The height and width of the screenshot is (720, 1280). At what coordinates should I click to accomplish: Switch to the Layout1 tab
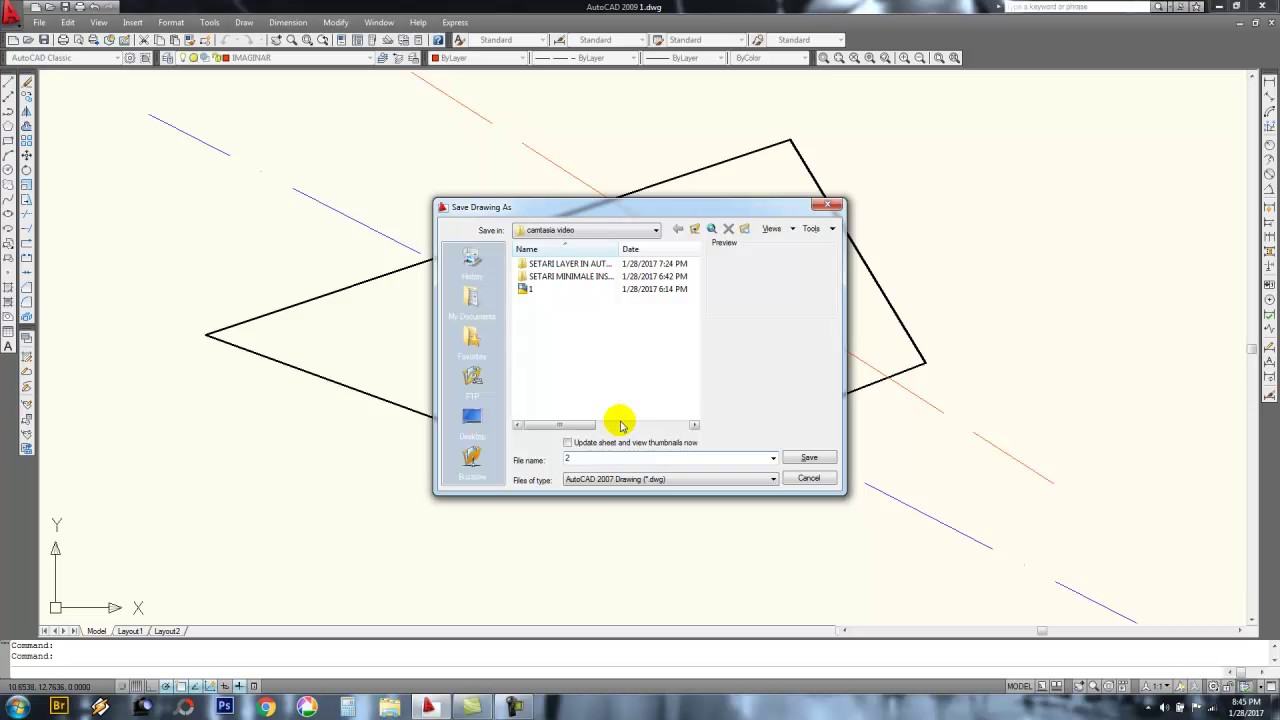coord(130,631)
